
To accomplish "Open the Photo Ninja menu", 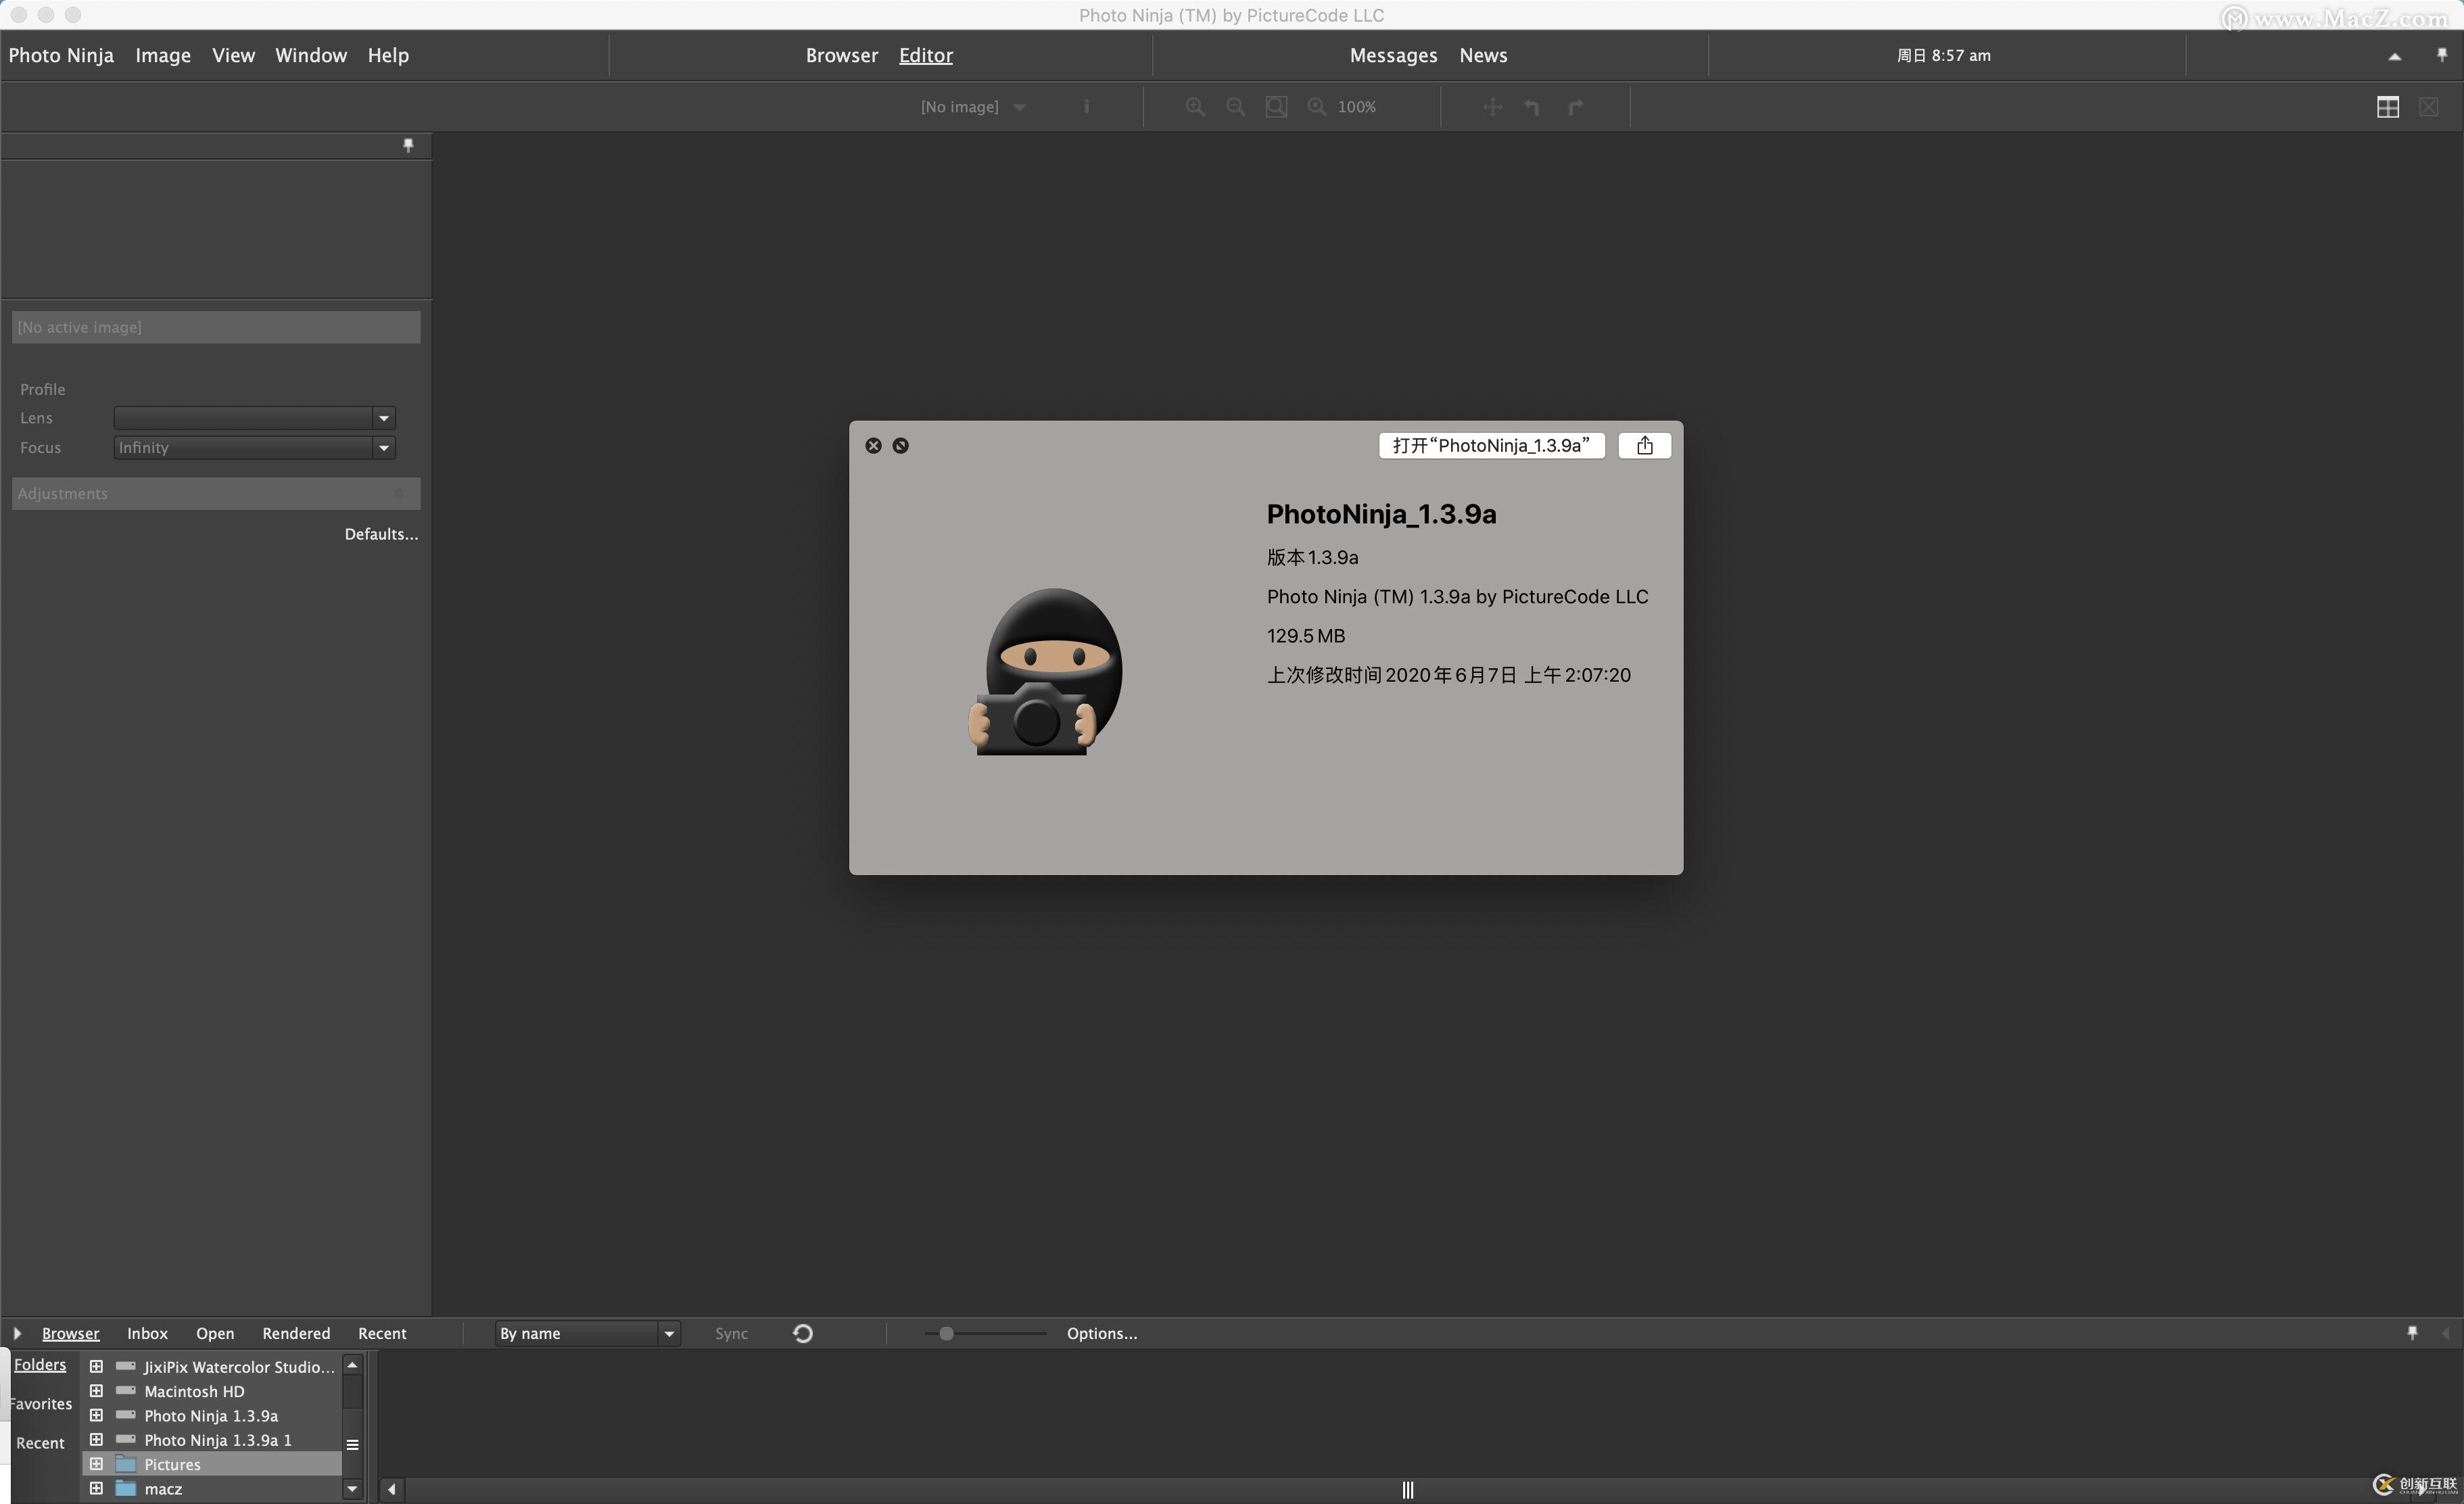I will tap(61, 55).
